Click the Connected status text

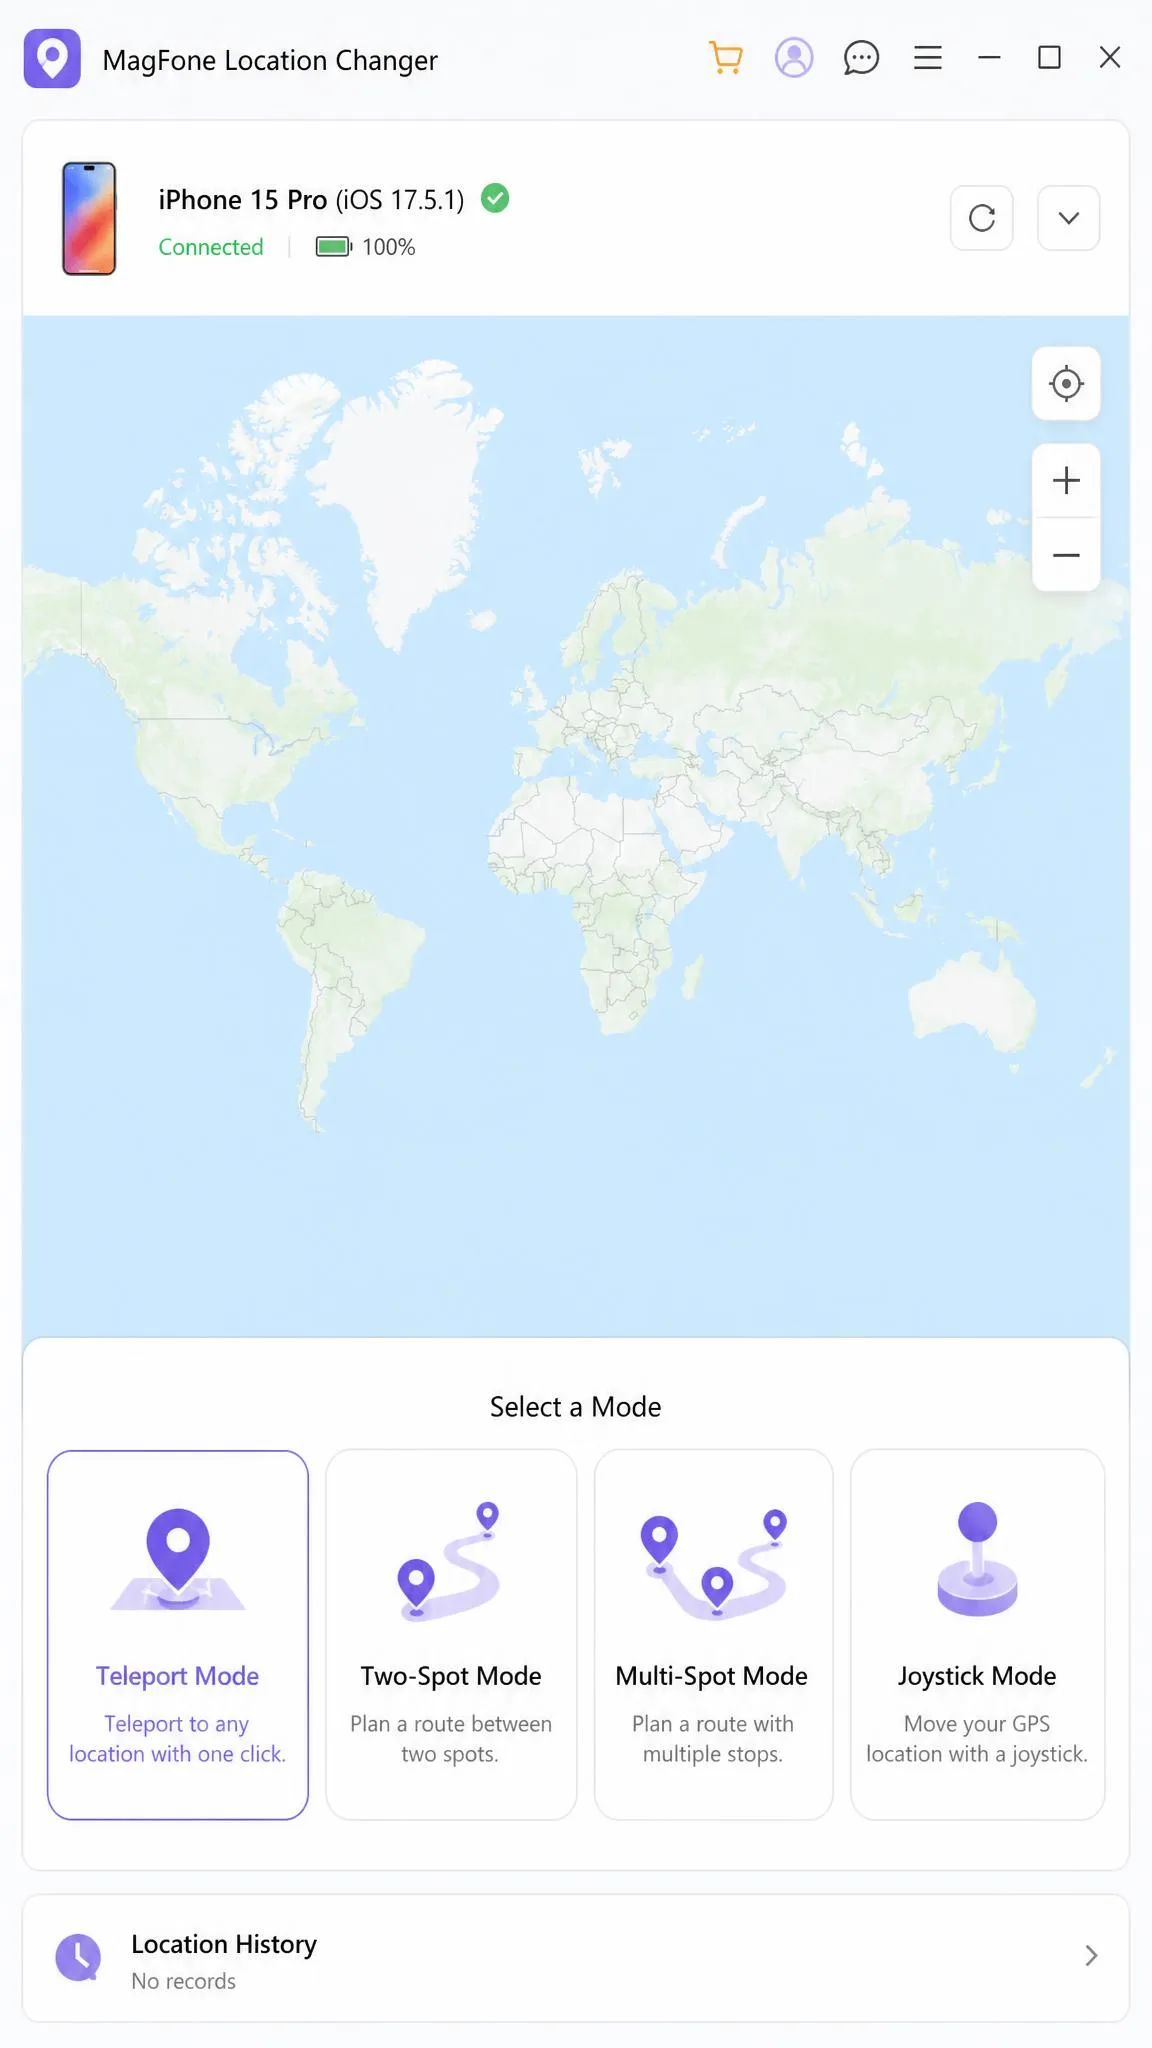point(211,247)
